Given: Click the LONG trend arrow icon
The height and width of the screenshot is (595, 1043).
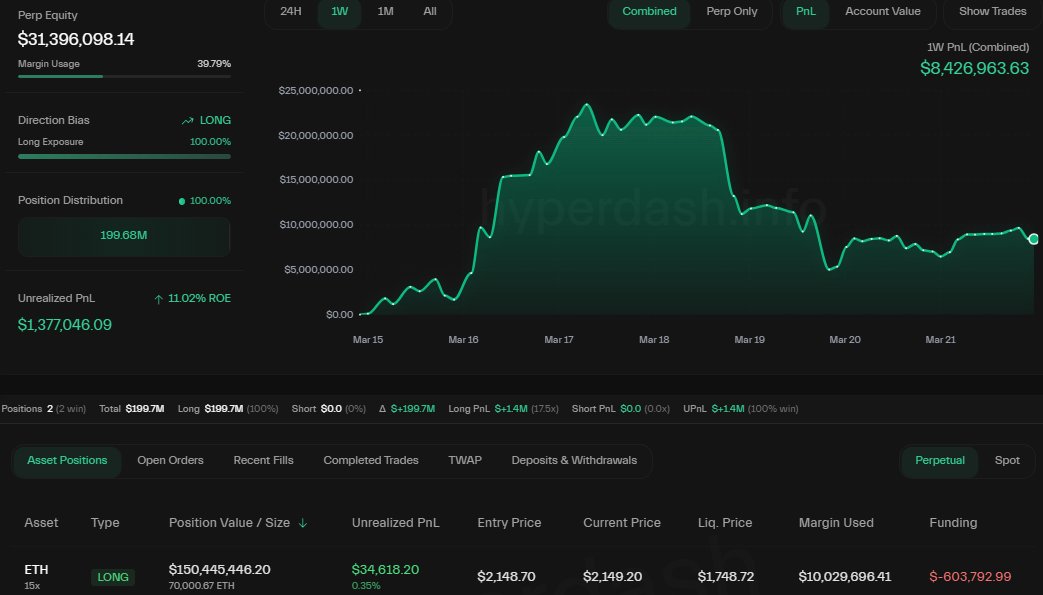Looking at the screenshot, I should tap(188, 120).
